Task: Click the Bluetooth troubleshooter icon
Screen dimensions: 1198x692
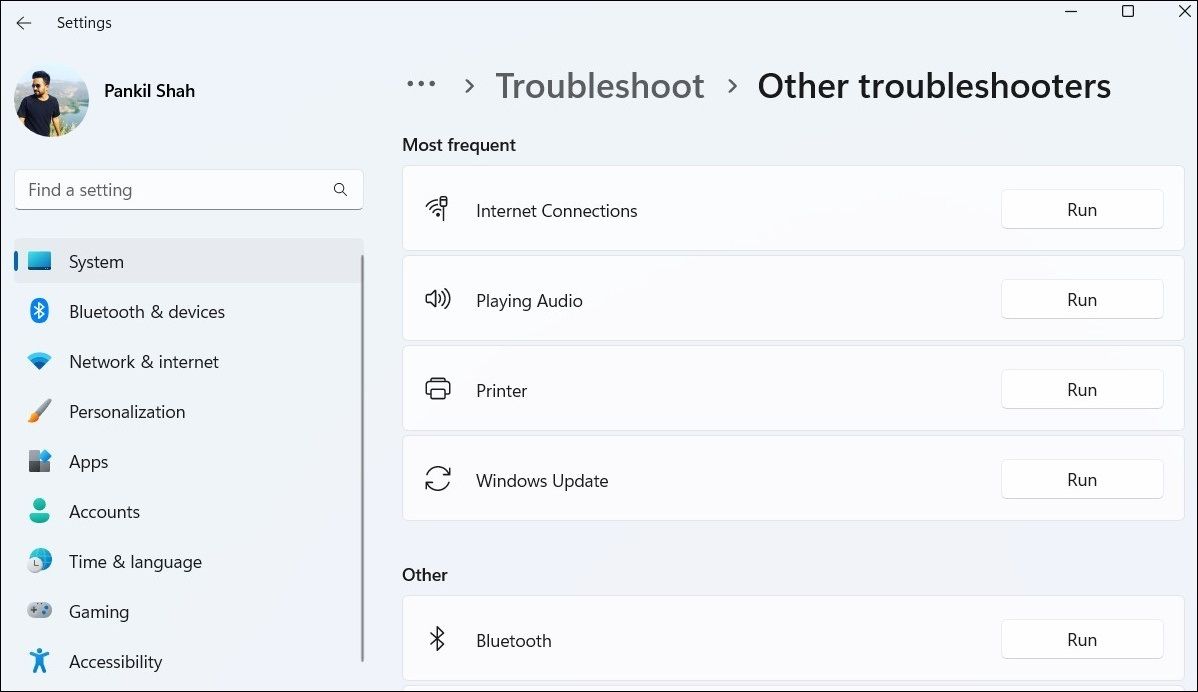Action: pos(438,639)
